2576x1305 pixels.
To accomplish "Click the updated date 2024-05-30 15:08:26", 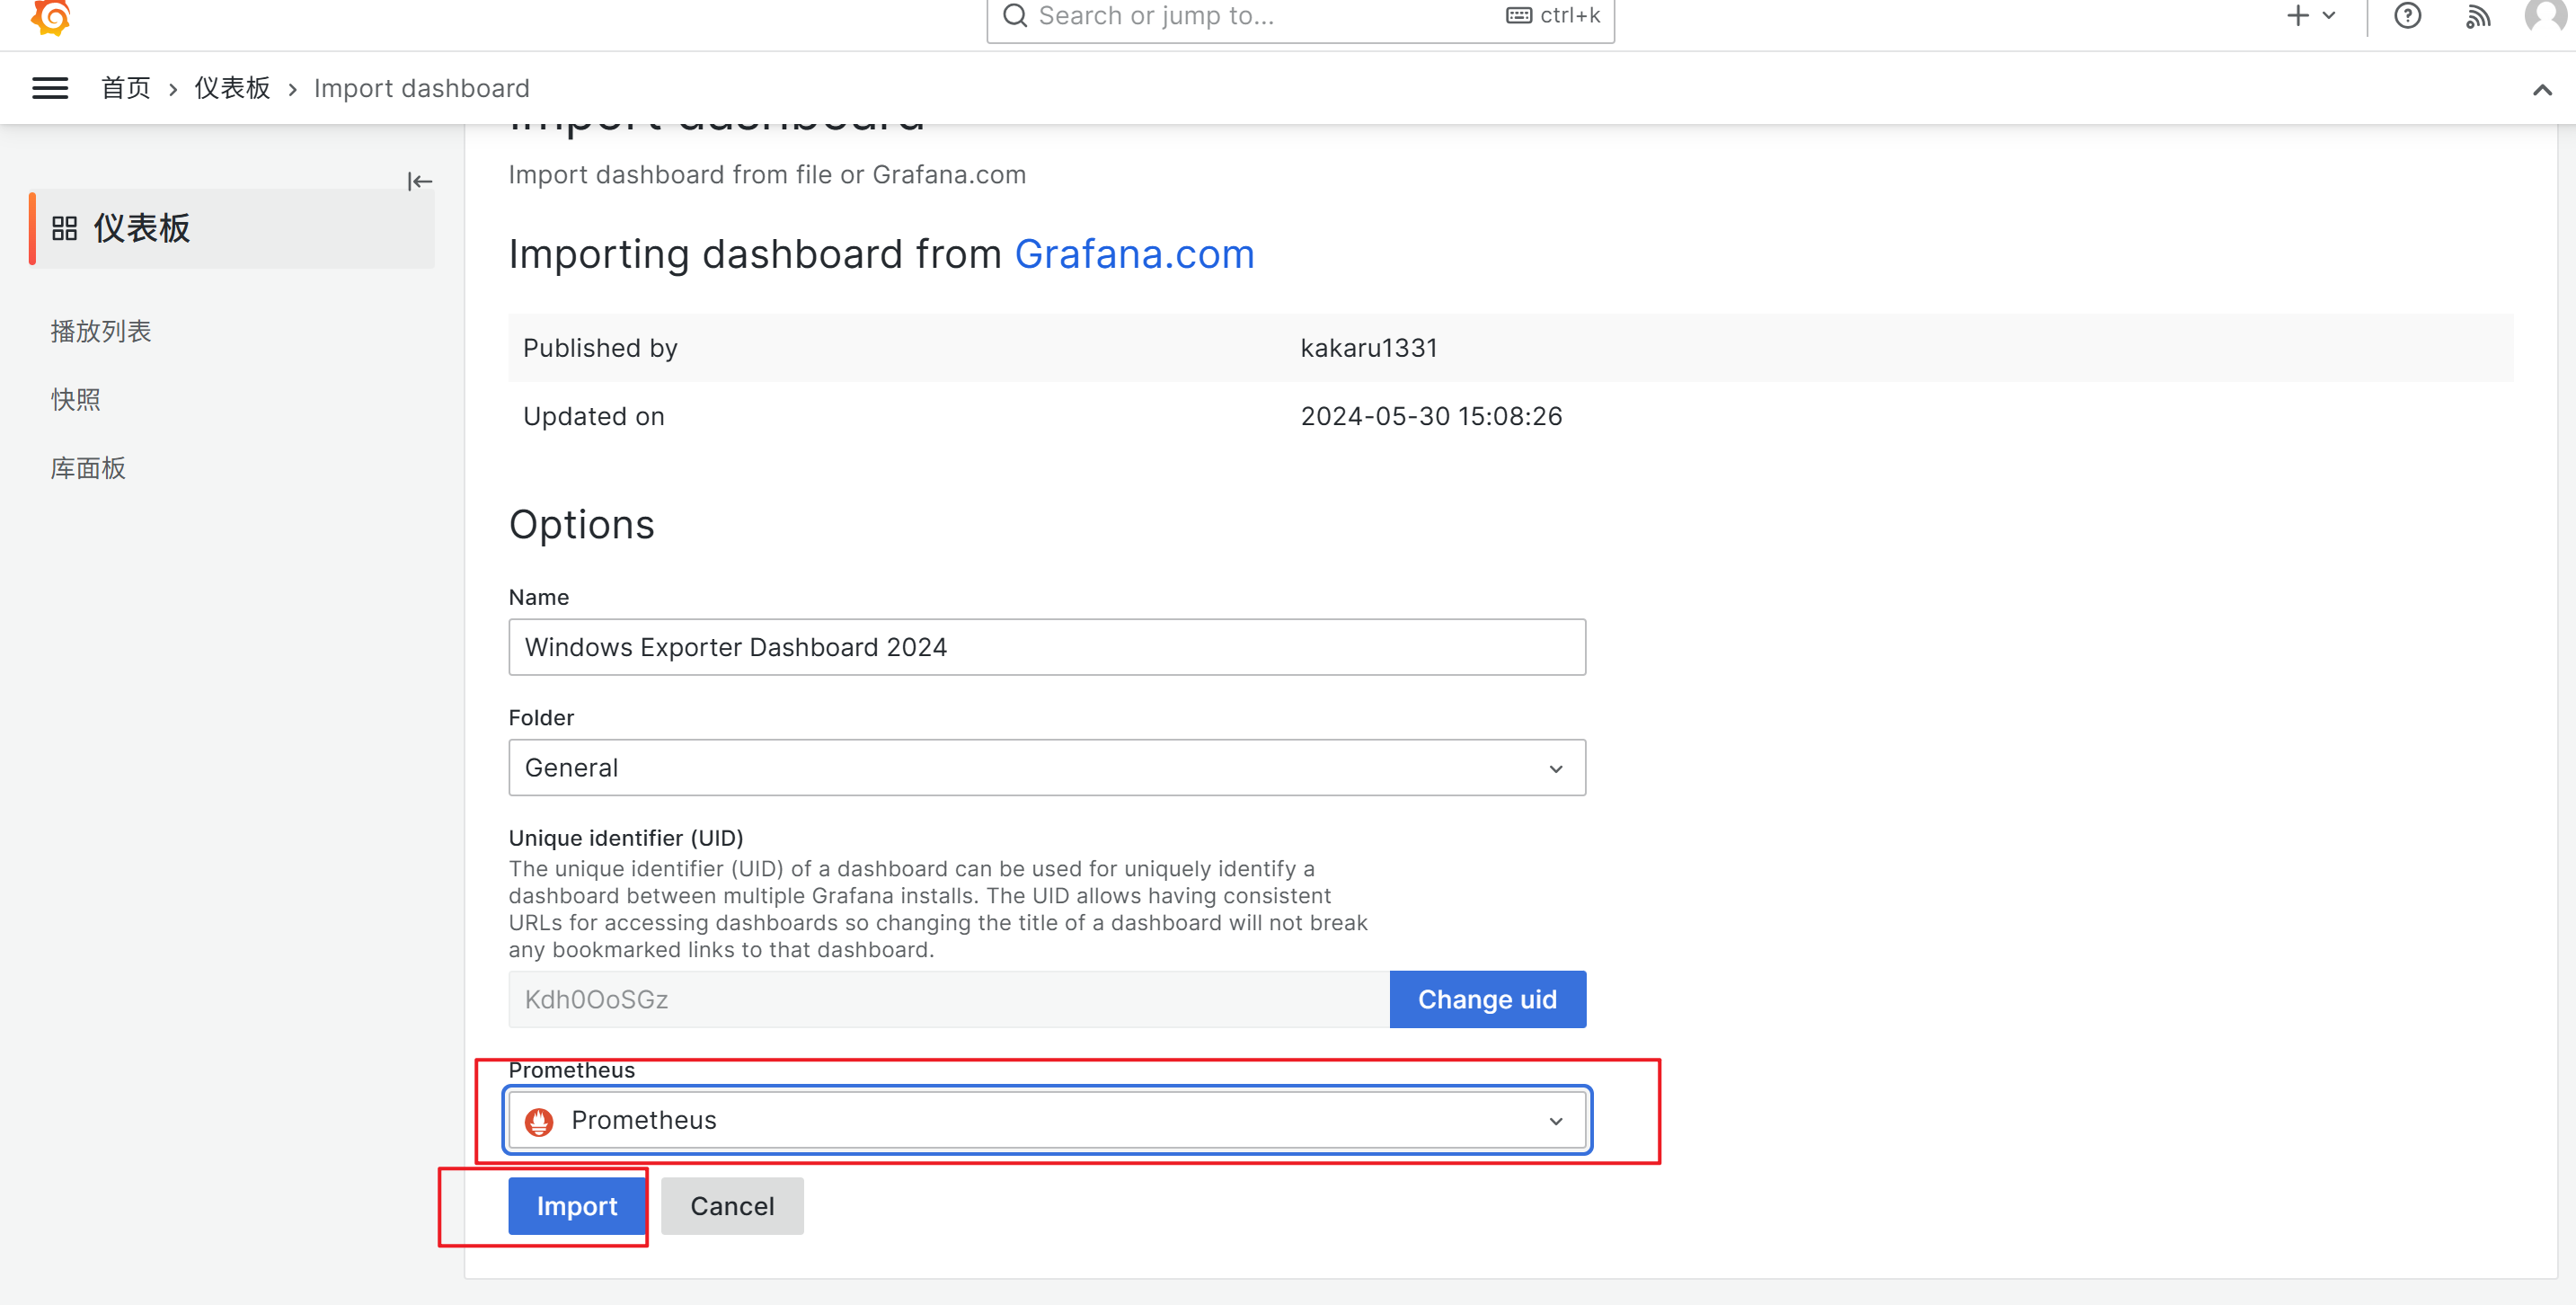I will pyautogui.click(x=1431, y=416).
